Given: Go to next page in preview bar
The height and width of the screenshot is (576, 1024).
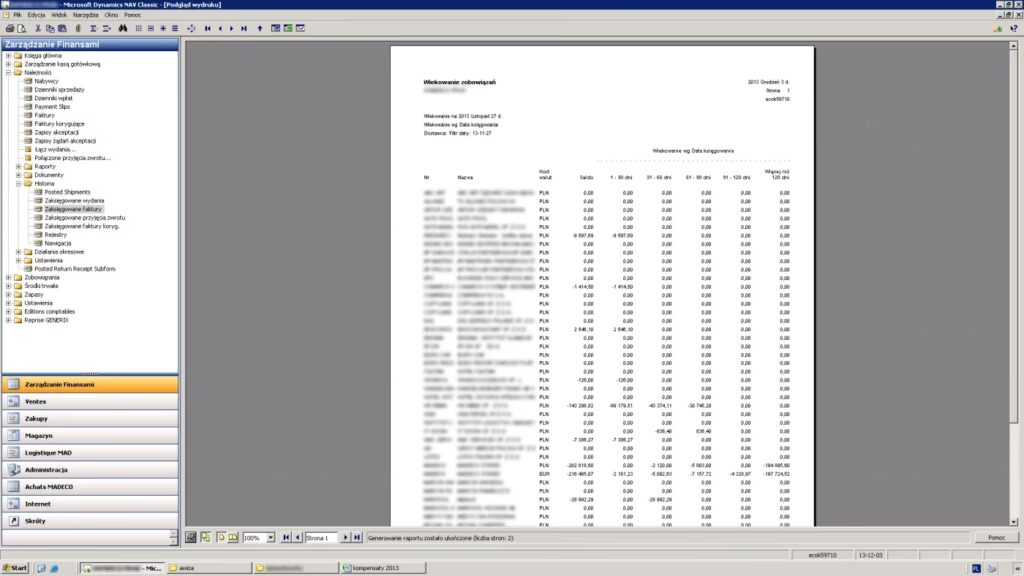Looking at the screenshot, I should [346, 538].
